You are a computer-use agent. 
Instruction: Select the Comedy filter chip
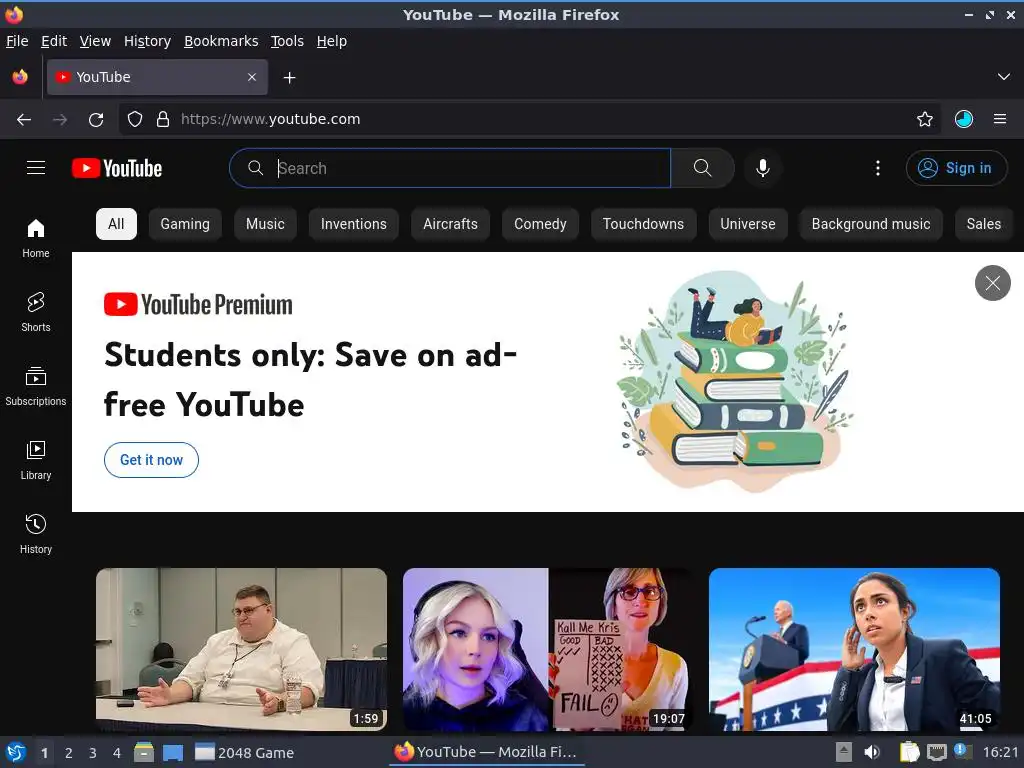540,224
